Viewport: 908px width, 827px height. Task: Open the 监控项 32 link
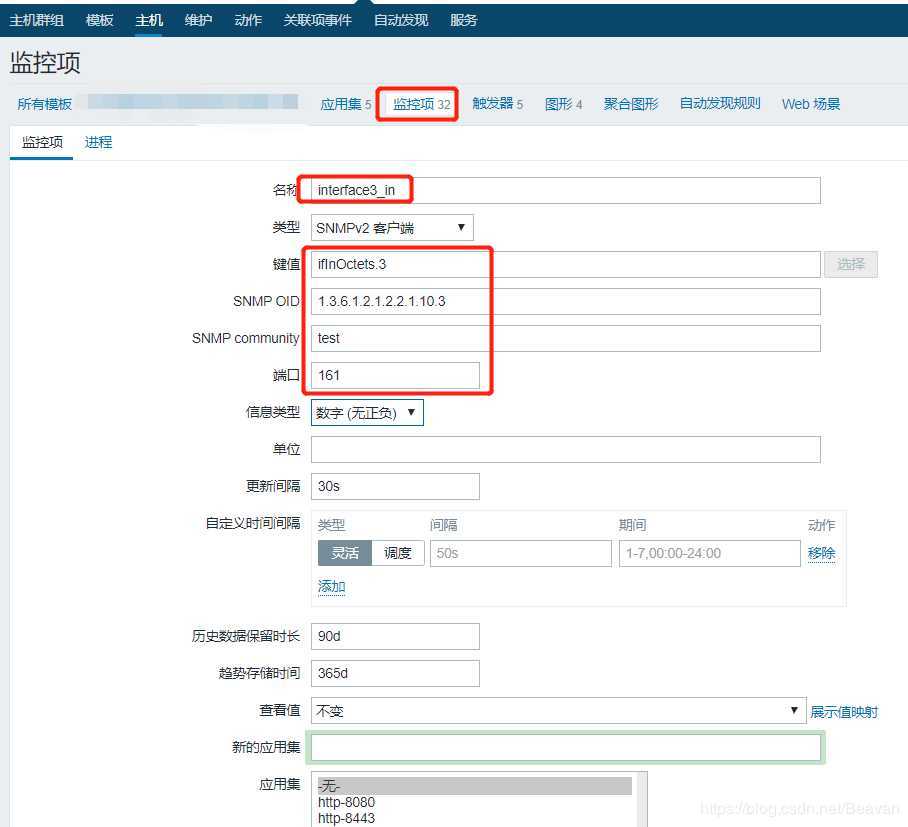click(422, 104)
